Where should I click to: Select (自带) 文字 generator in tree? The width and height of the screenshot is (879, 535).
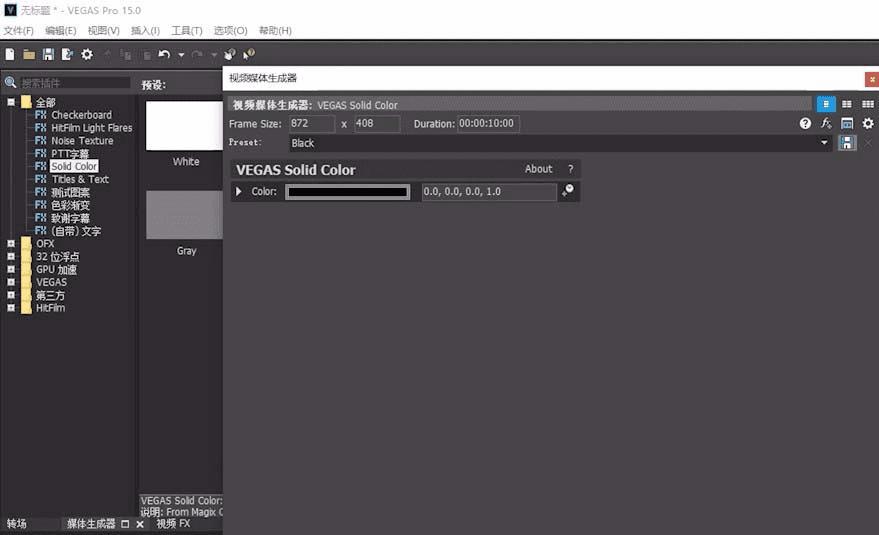click(76, 231)
